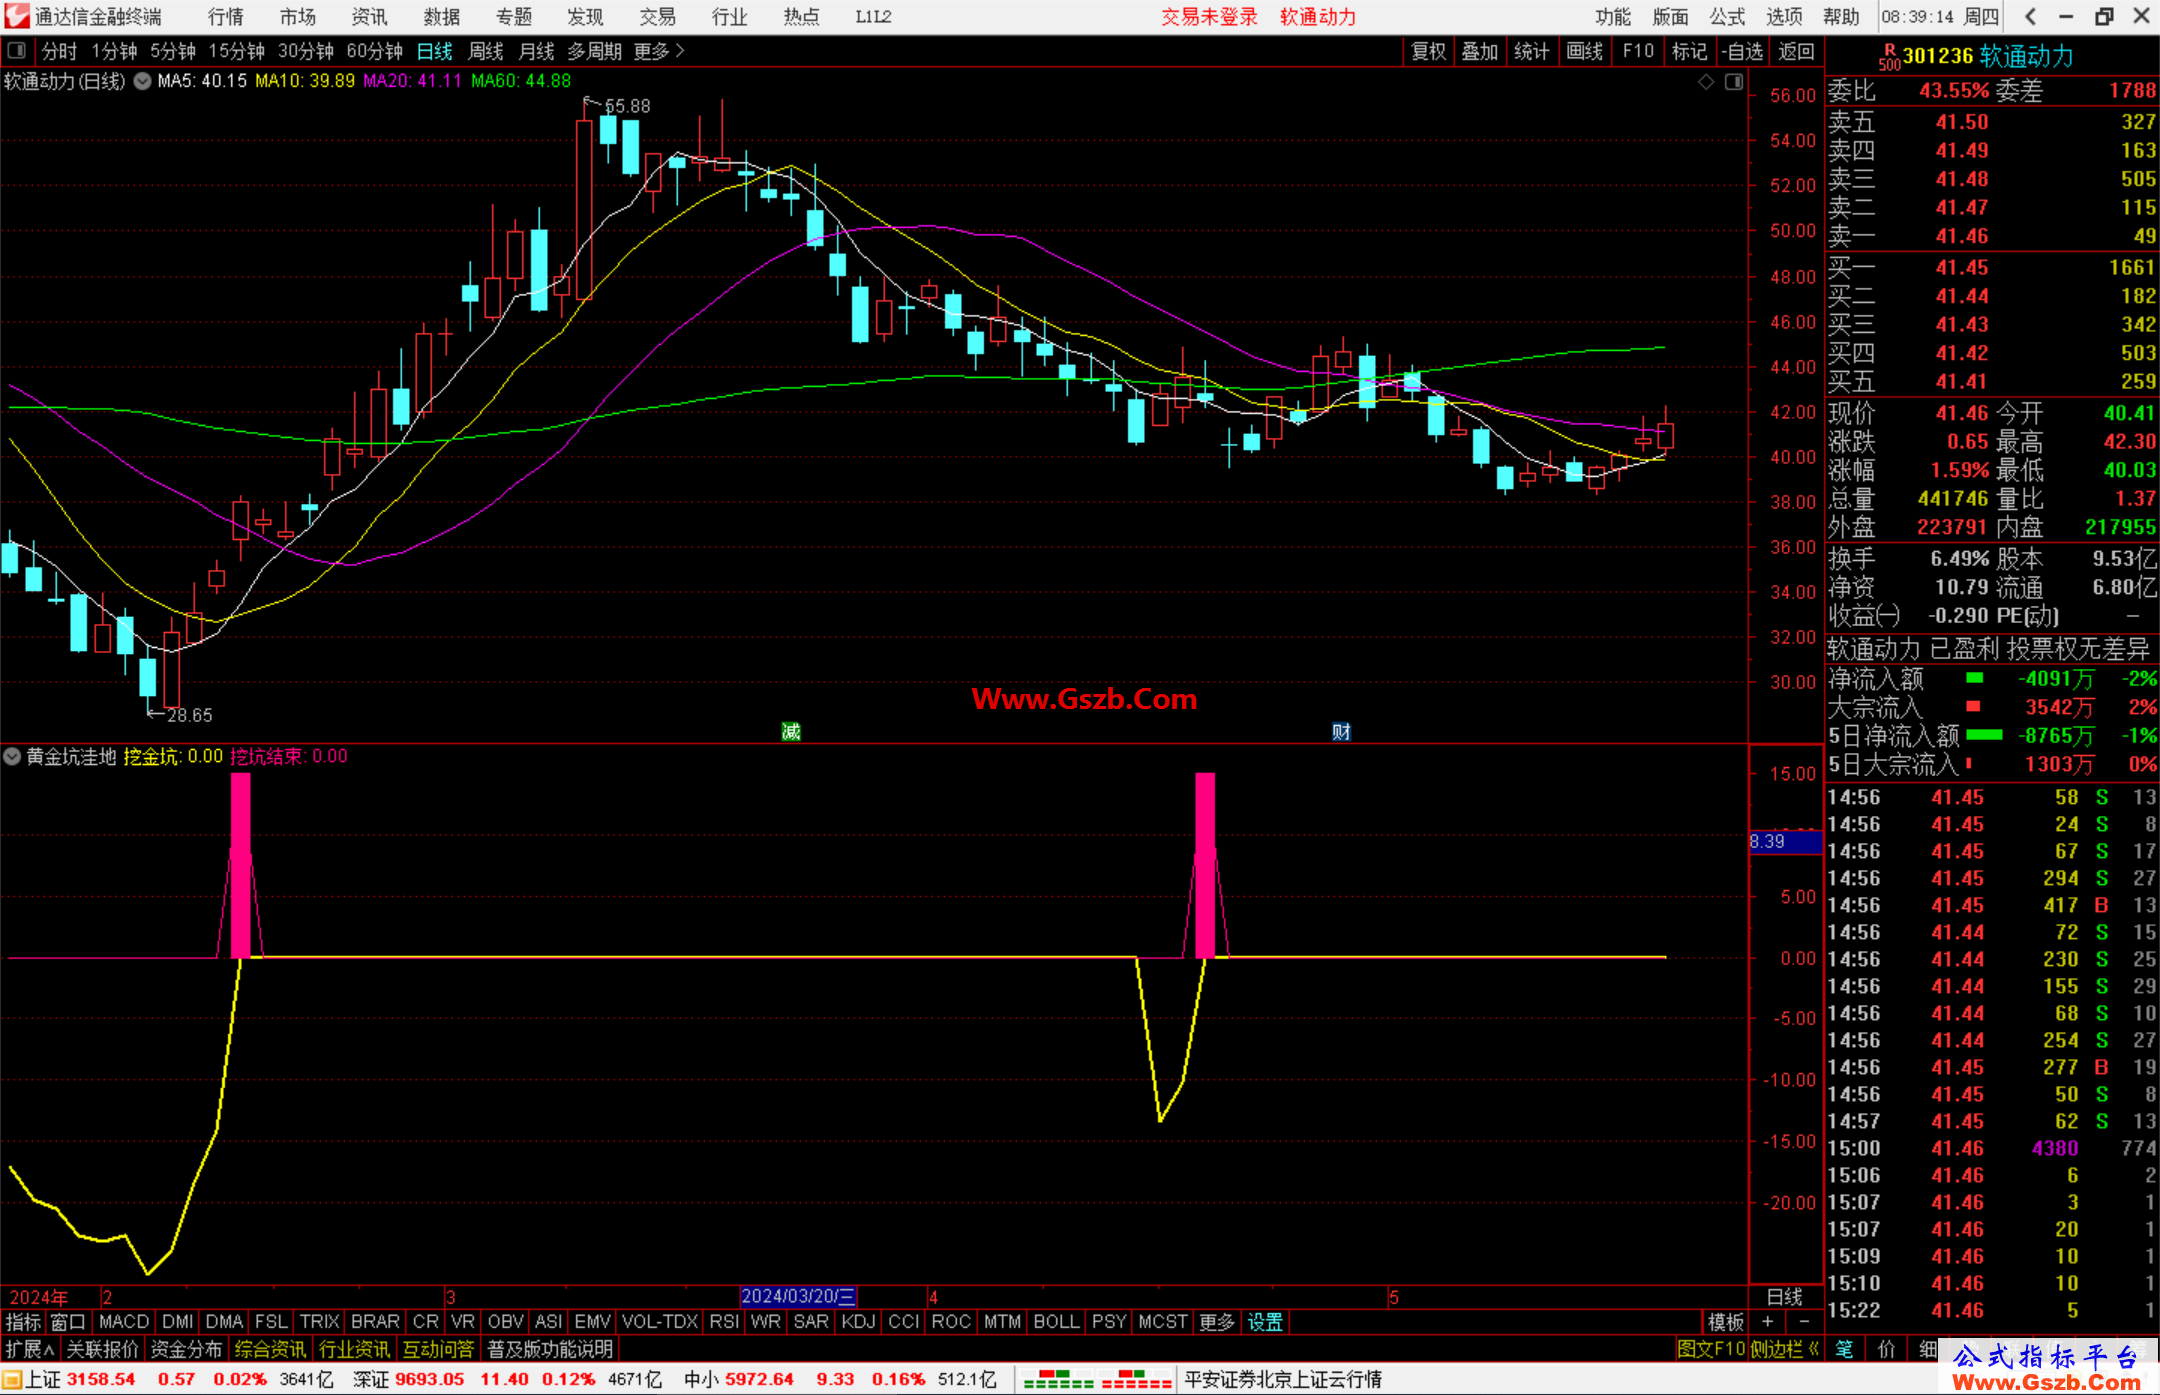Click the back arrow in title bar

click(x=2030, y=16)
